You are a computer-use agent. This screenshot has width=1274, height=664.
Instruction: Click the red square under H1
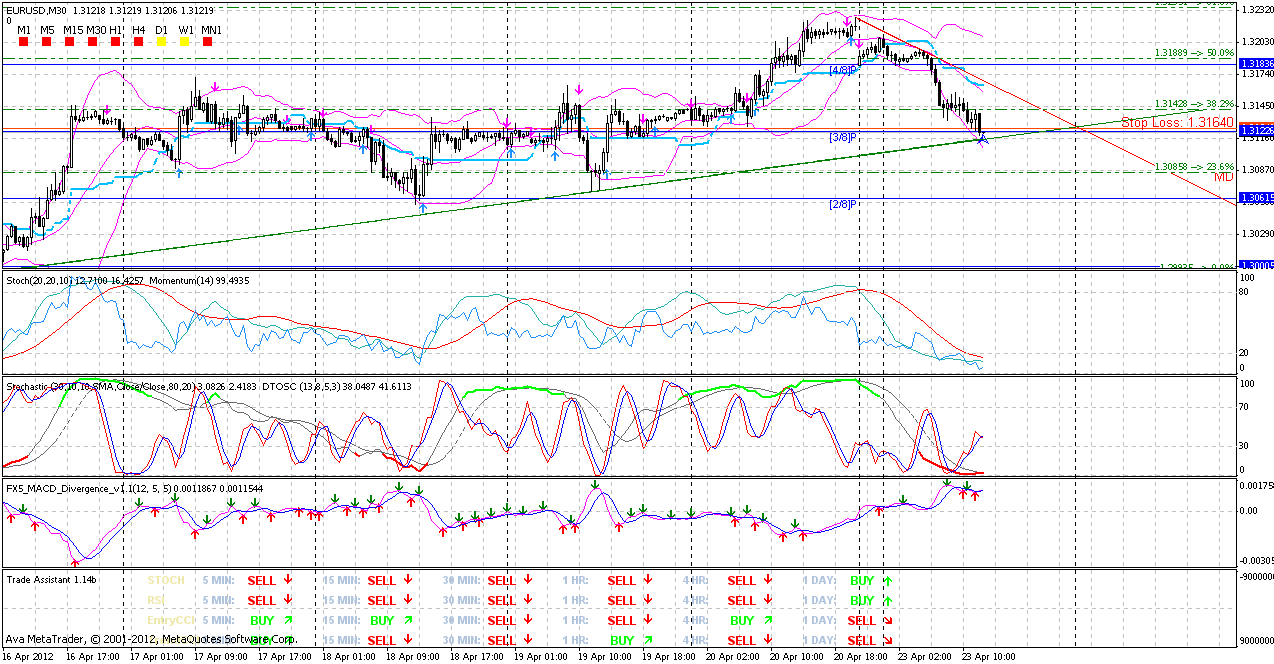click(117, 42)
